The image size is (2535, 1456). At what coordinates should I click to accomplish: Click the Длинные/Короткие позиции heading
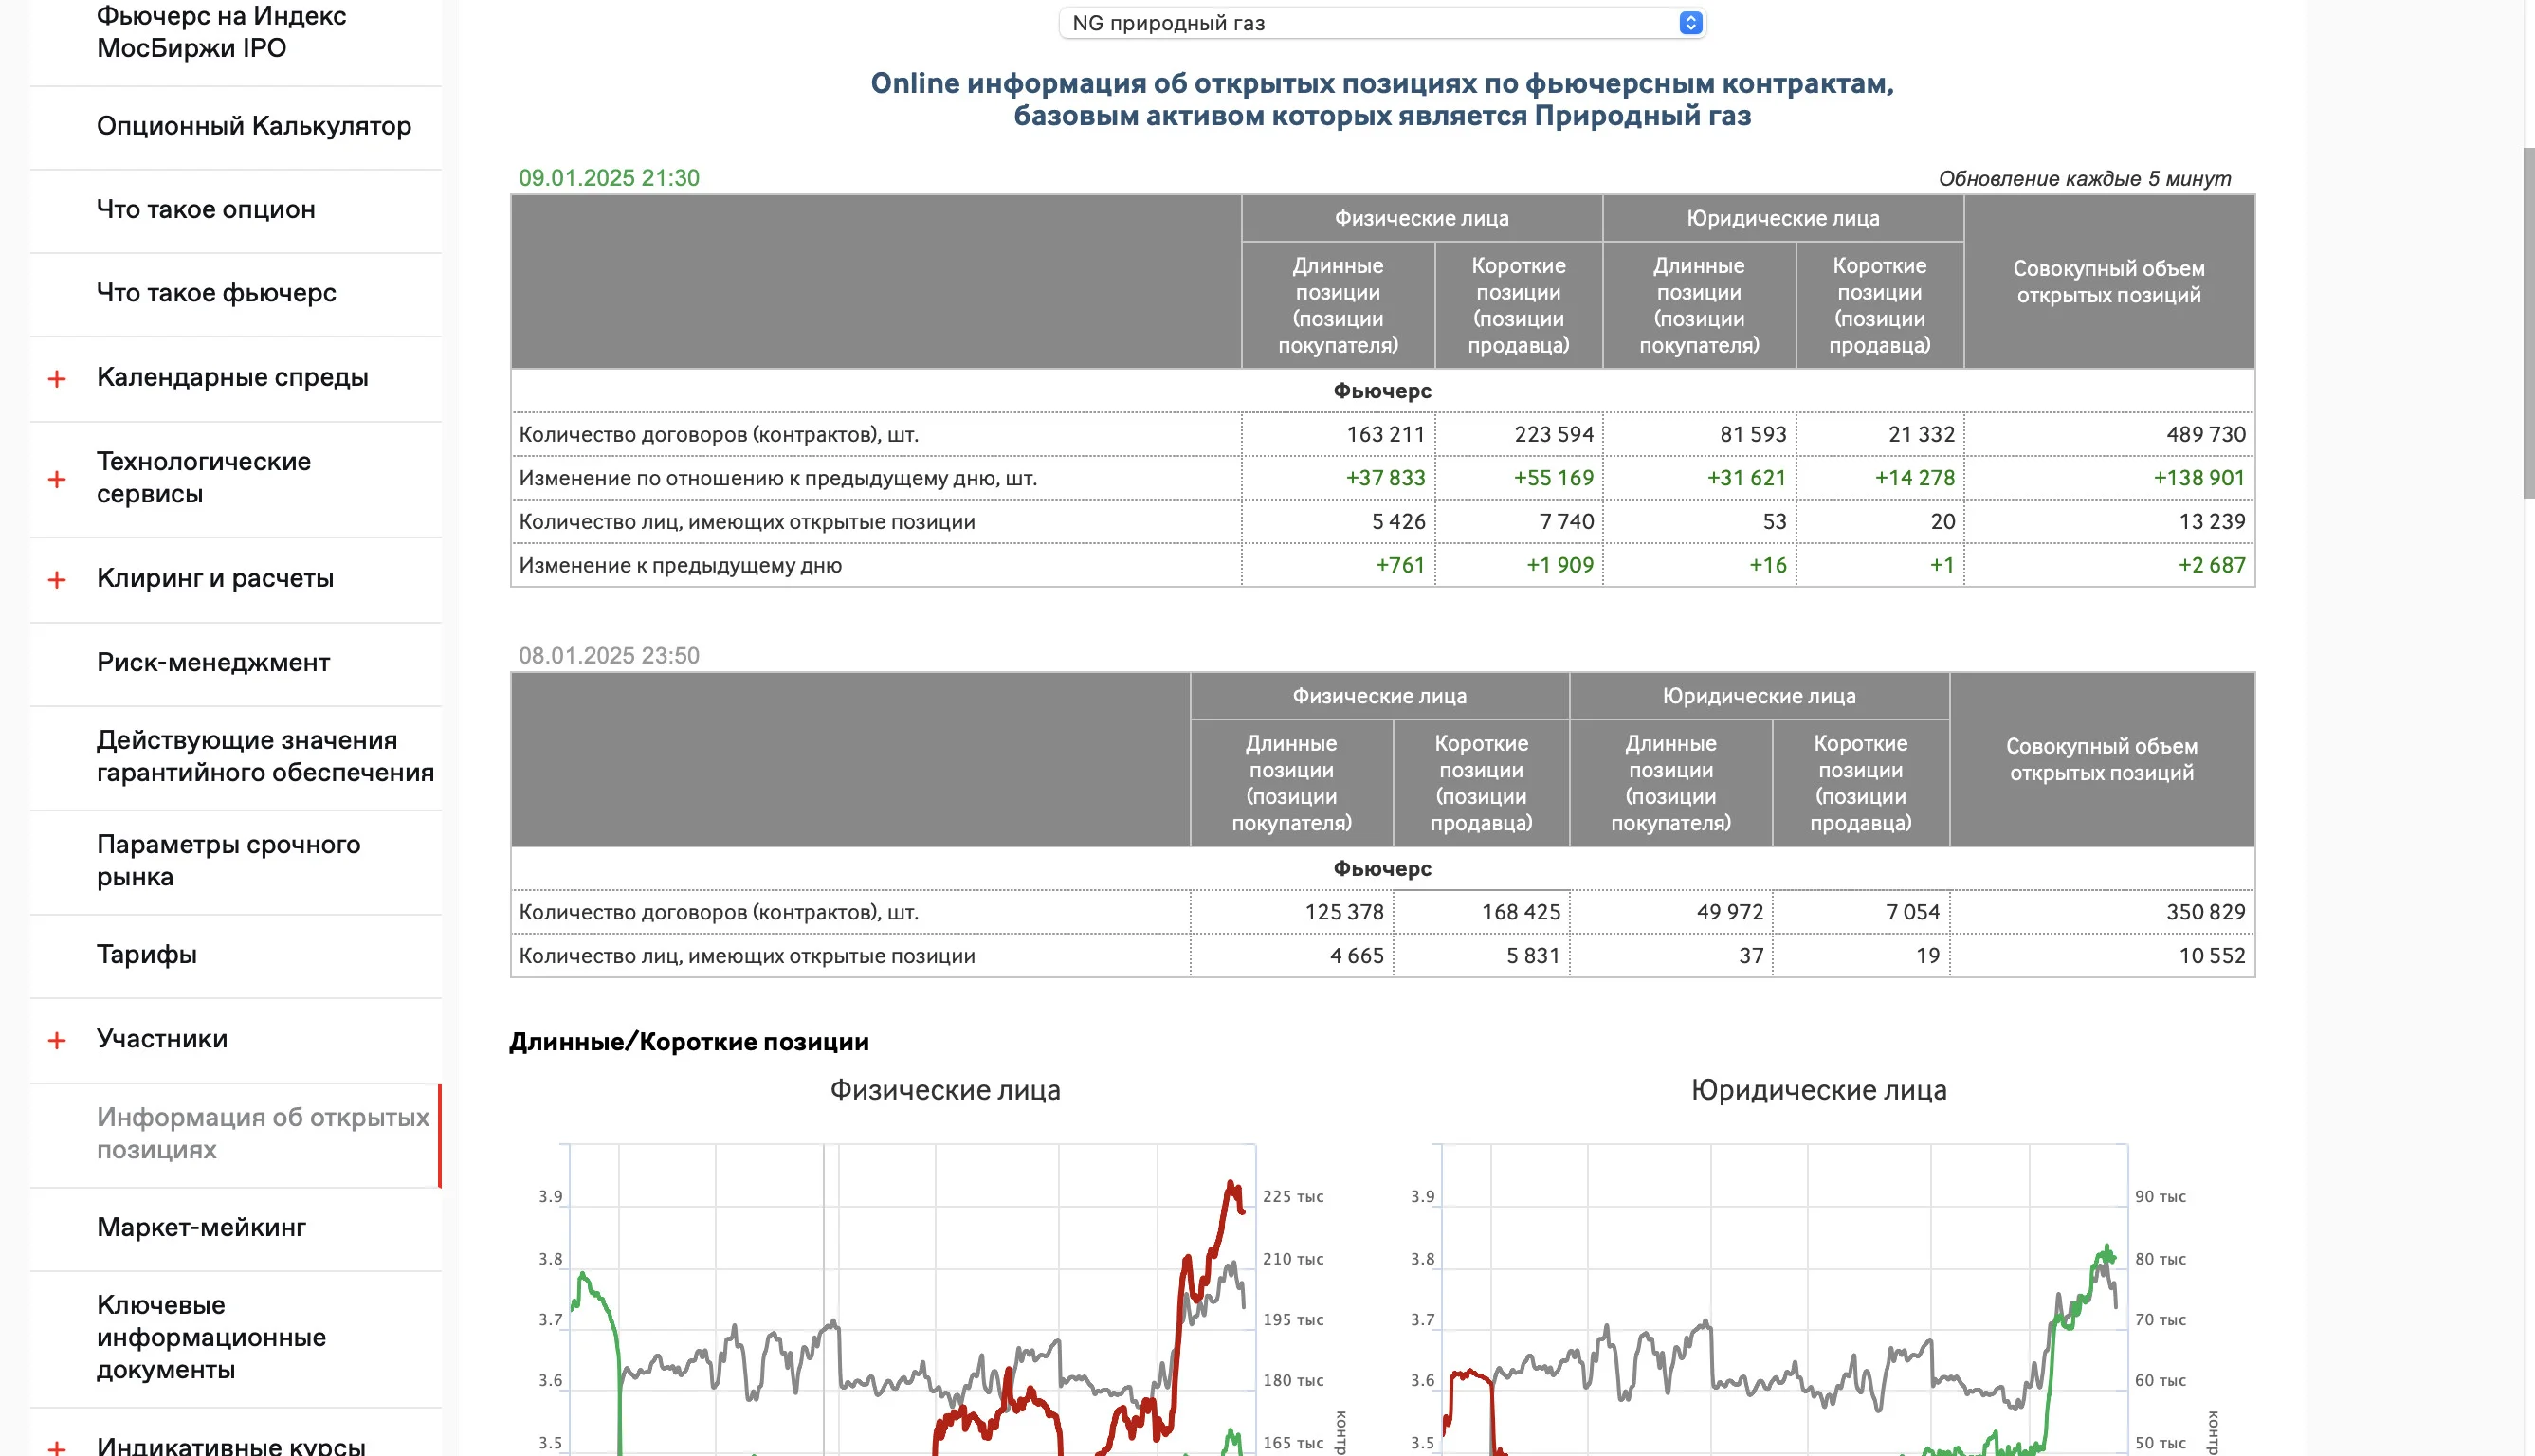tap(689, 1042)
